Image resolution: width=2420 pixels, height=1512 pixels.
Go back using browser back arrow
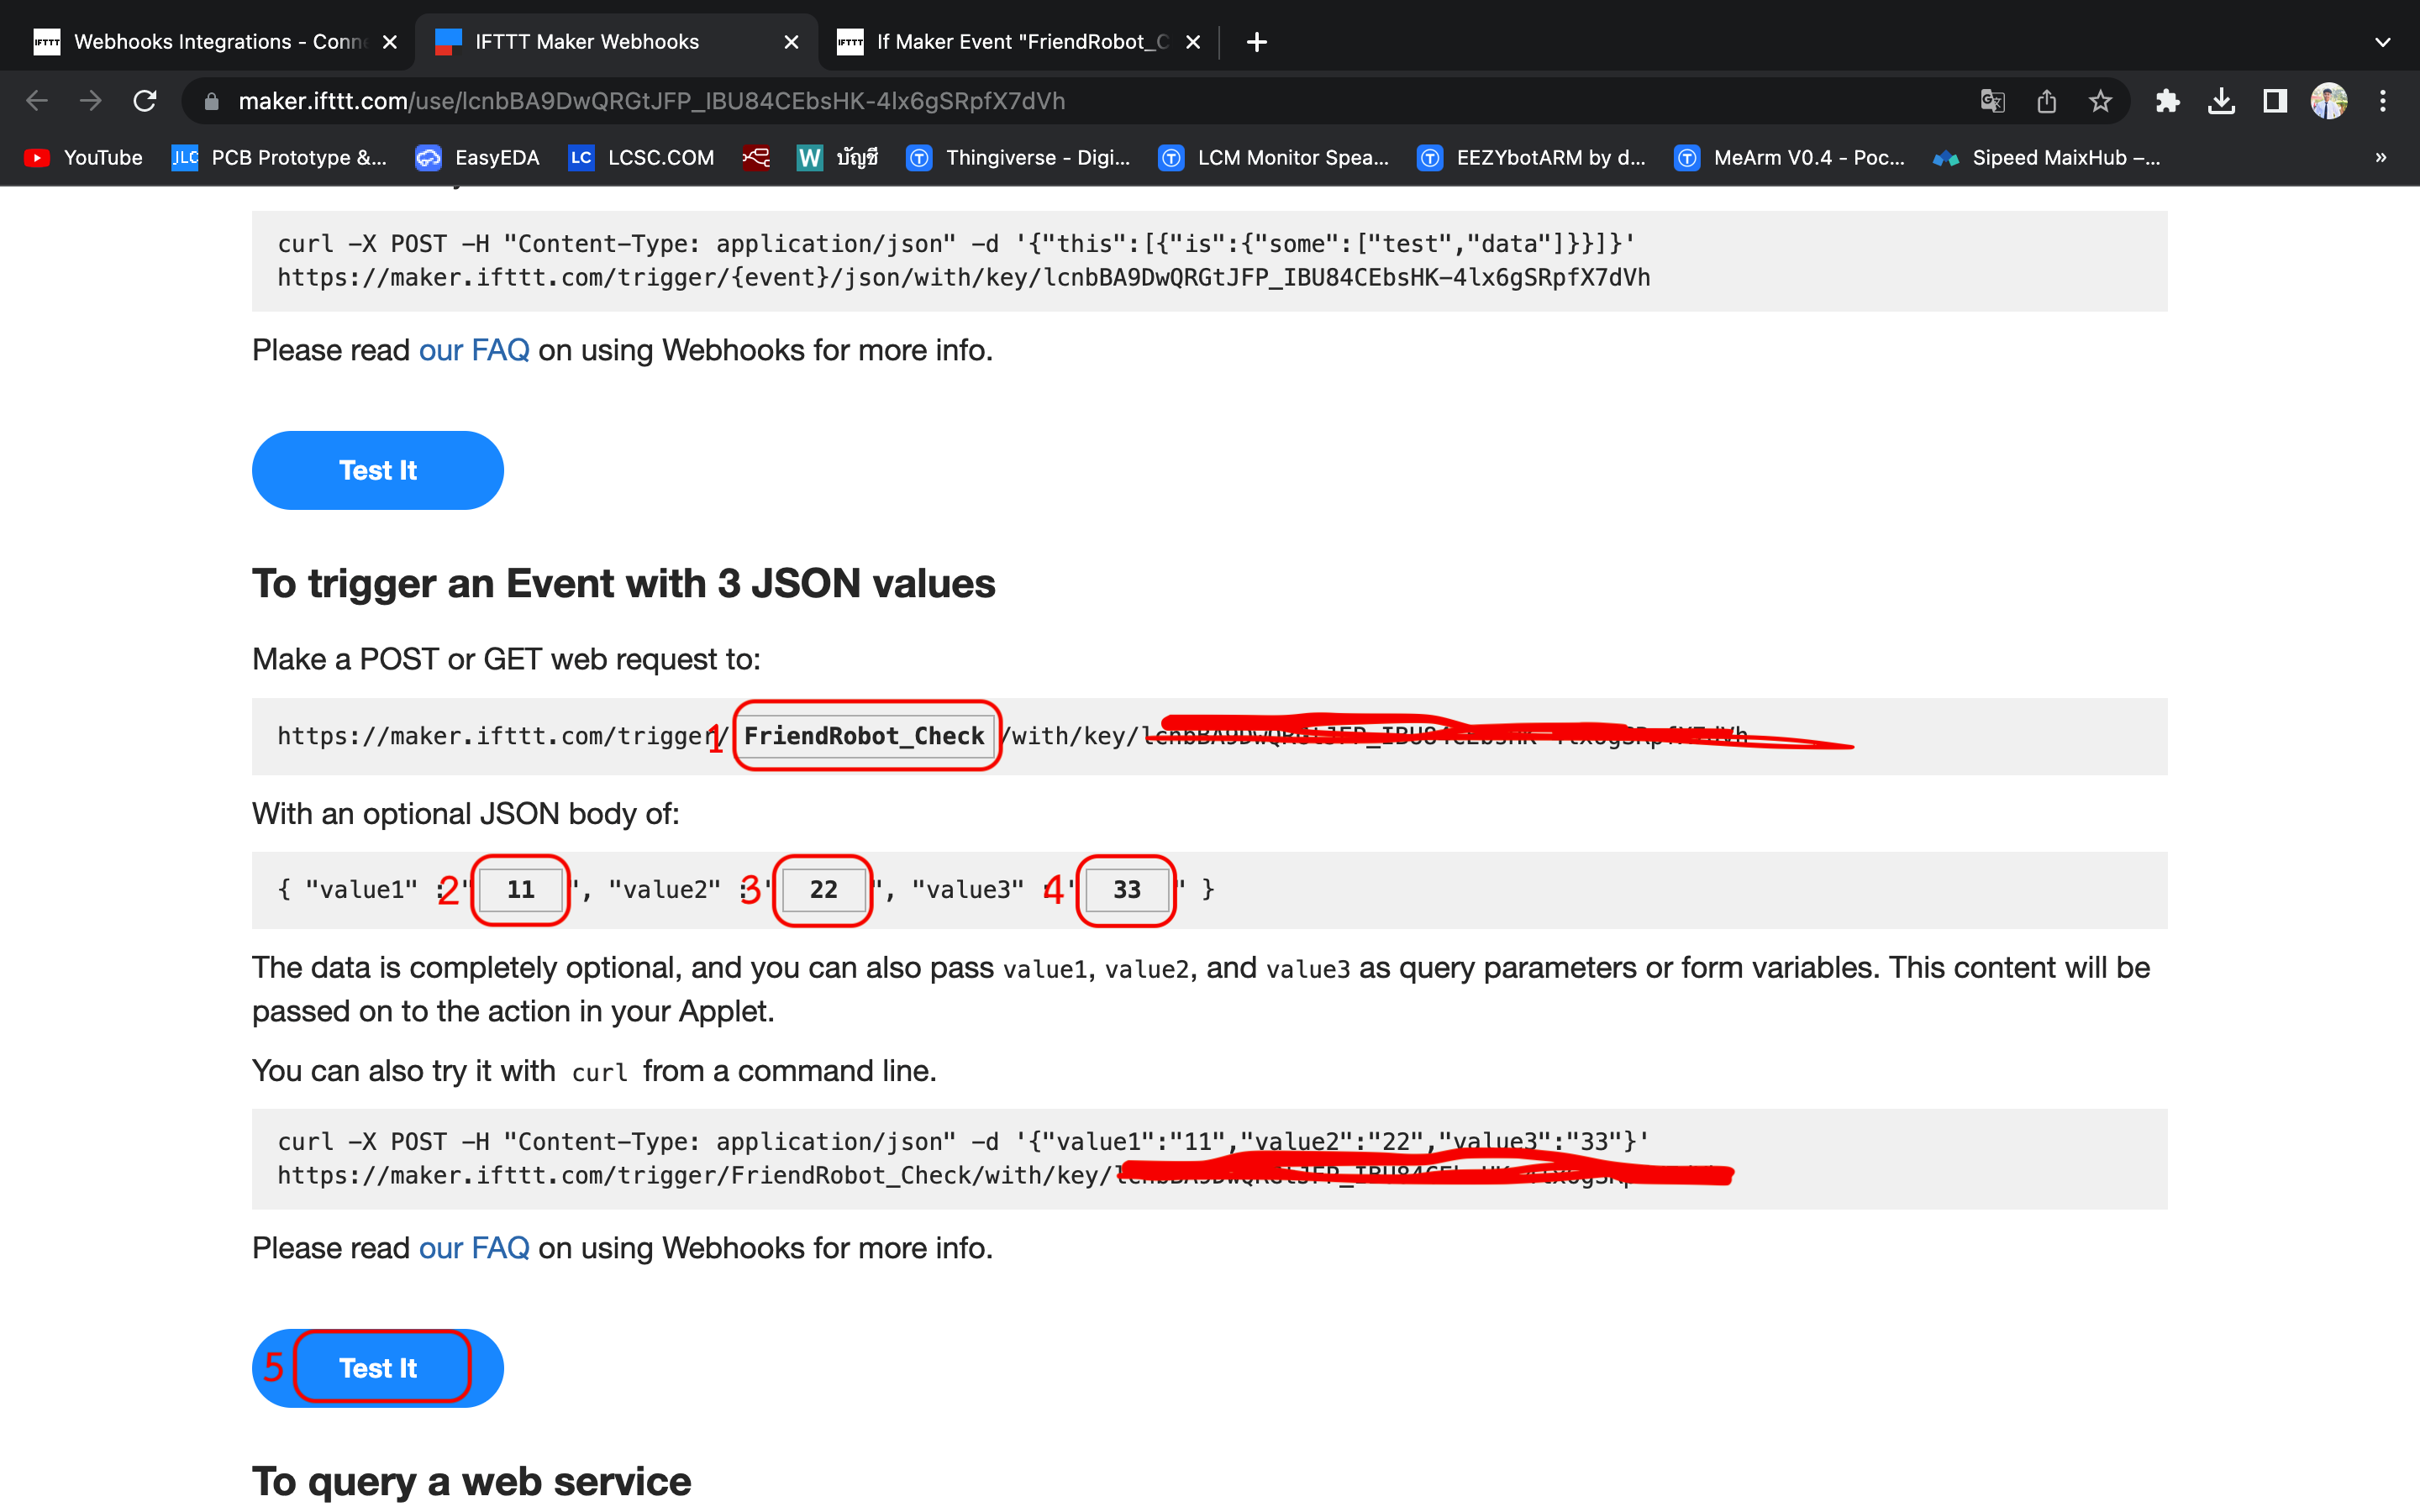pyautogui.click(x=37, y=101)
